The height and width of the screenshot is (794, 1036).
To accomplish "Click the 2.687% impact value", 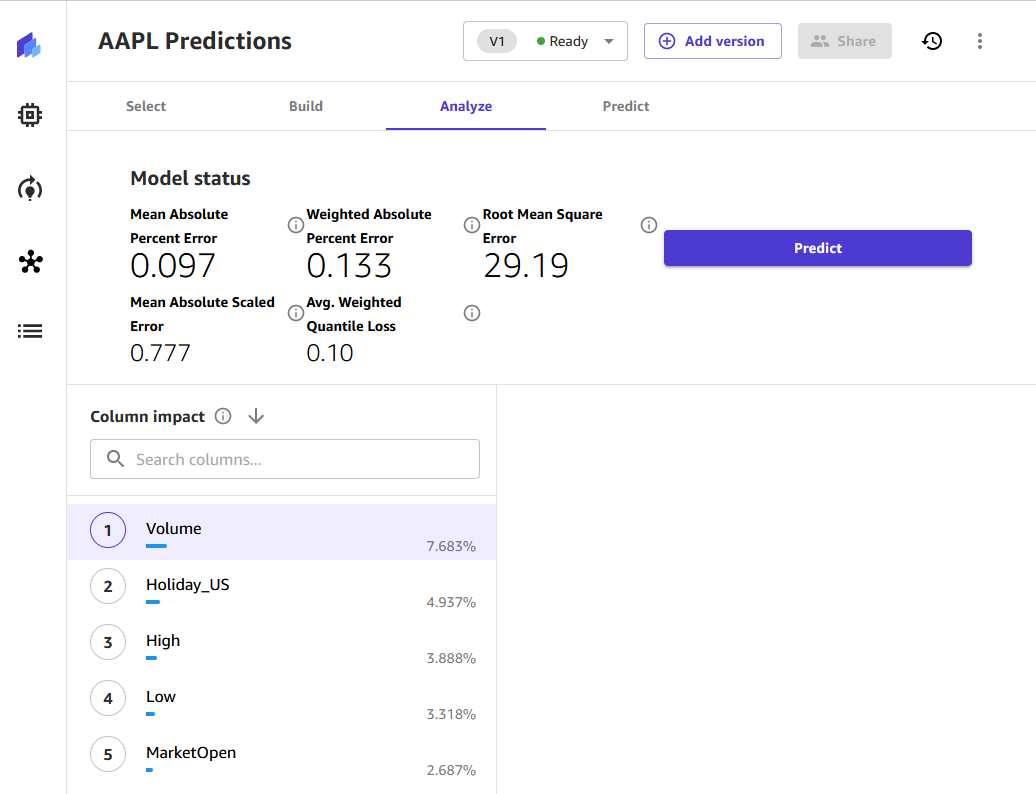I will pyautogui.click(x=451, y=770).
